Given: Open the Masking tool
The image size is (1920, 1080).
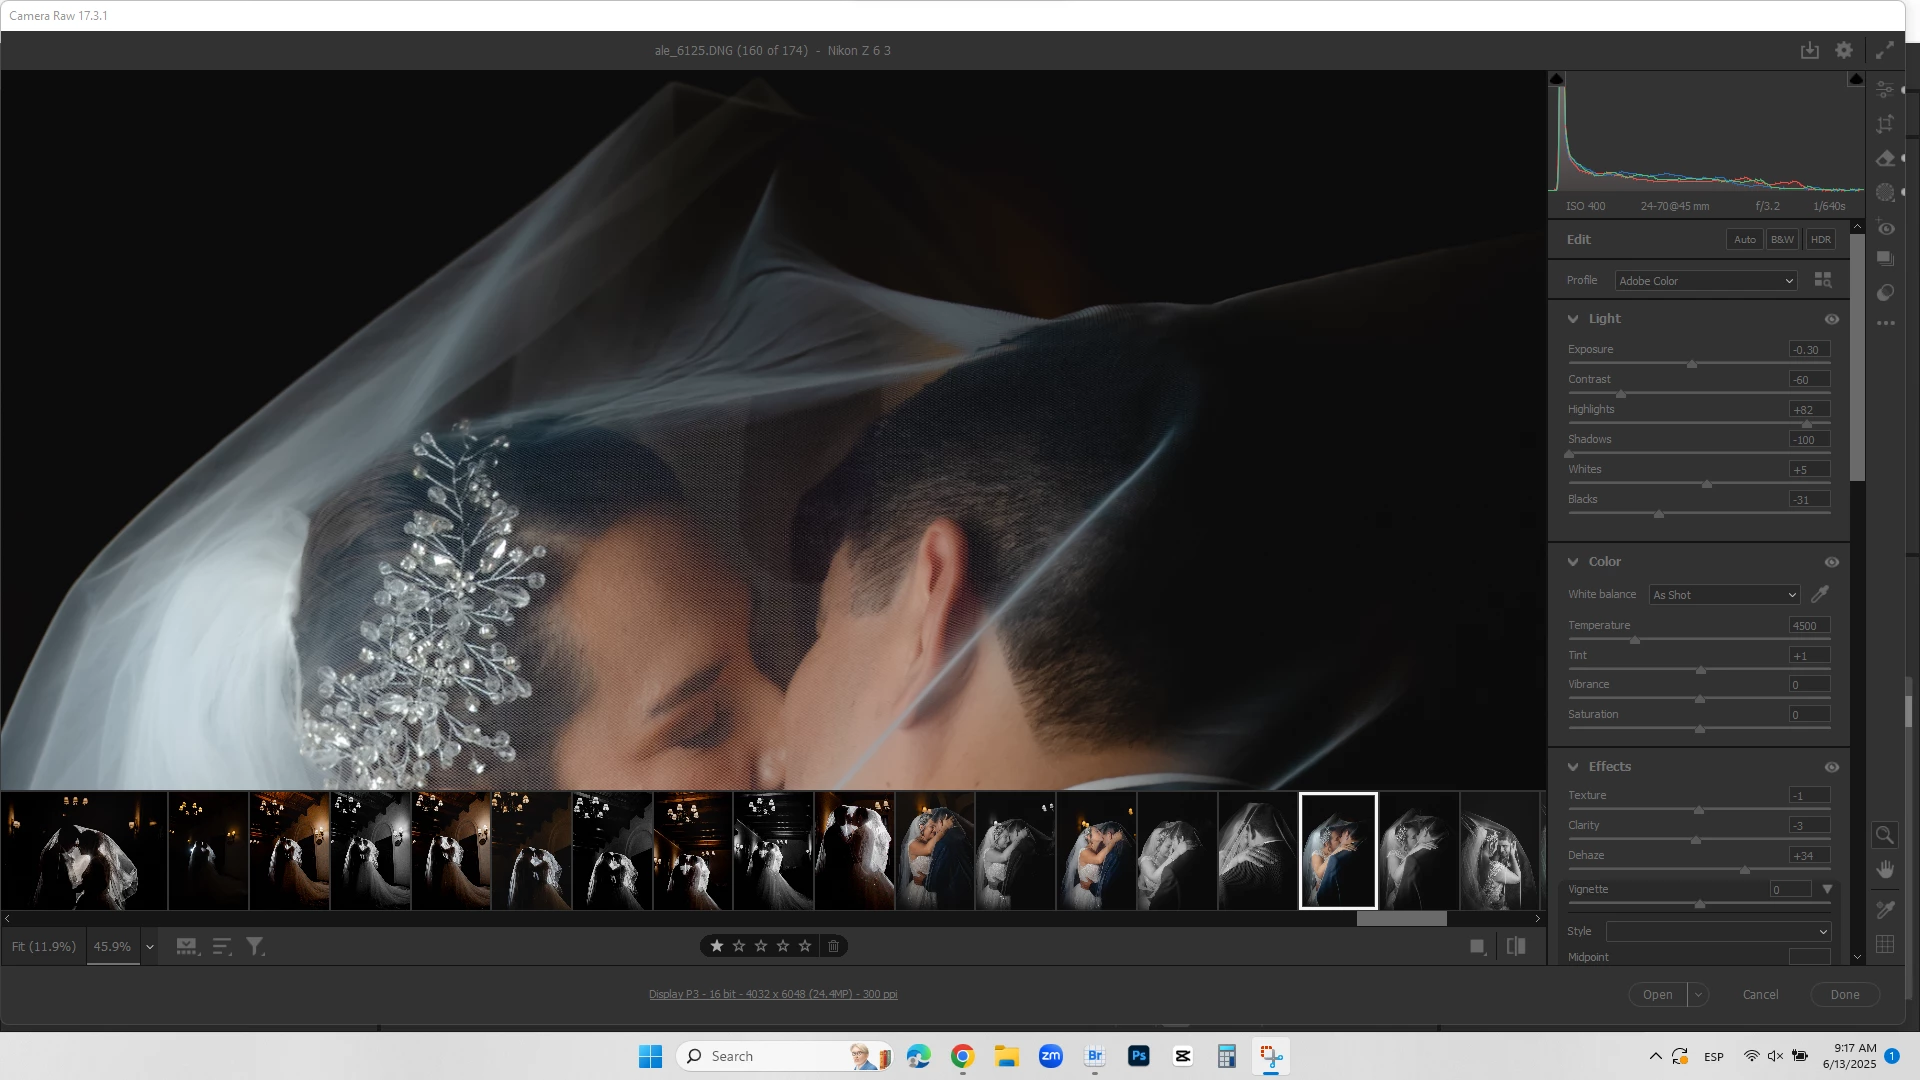Looking at the screenshot, I should point(1885,193).
